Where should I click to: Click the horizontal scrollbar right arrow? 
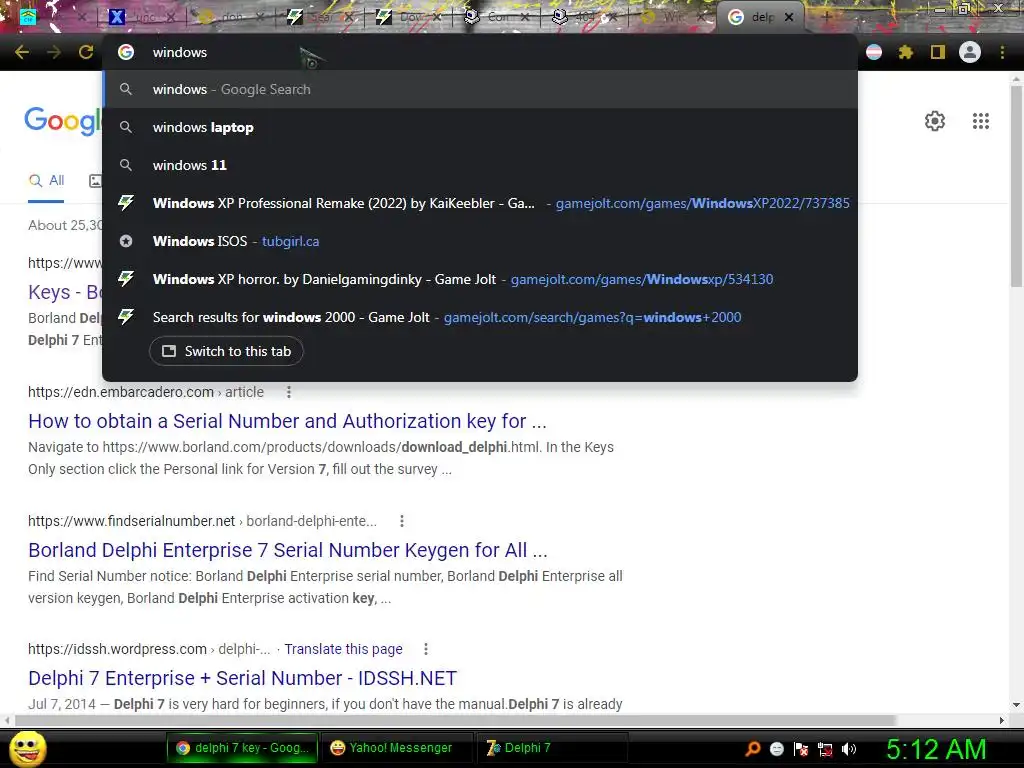(x=1002, y=720)
